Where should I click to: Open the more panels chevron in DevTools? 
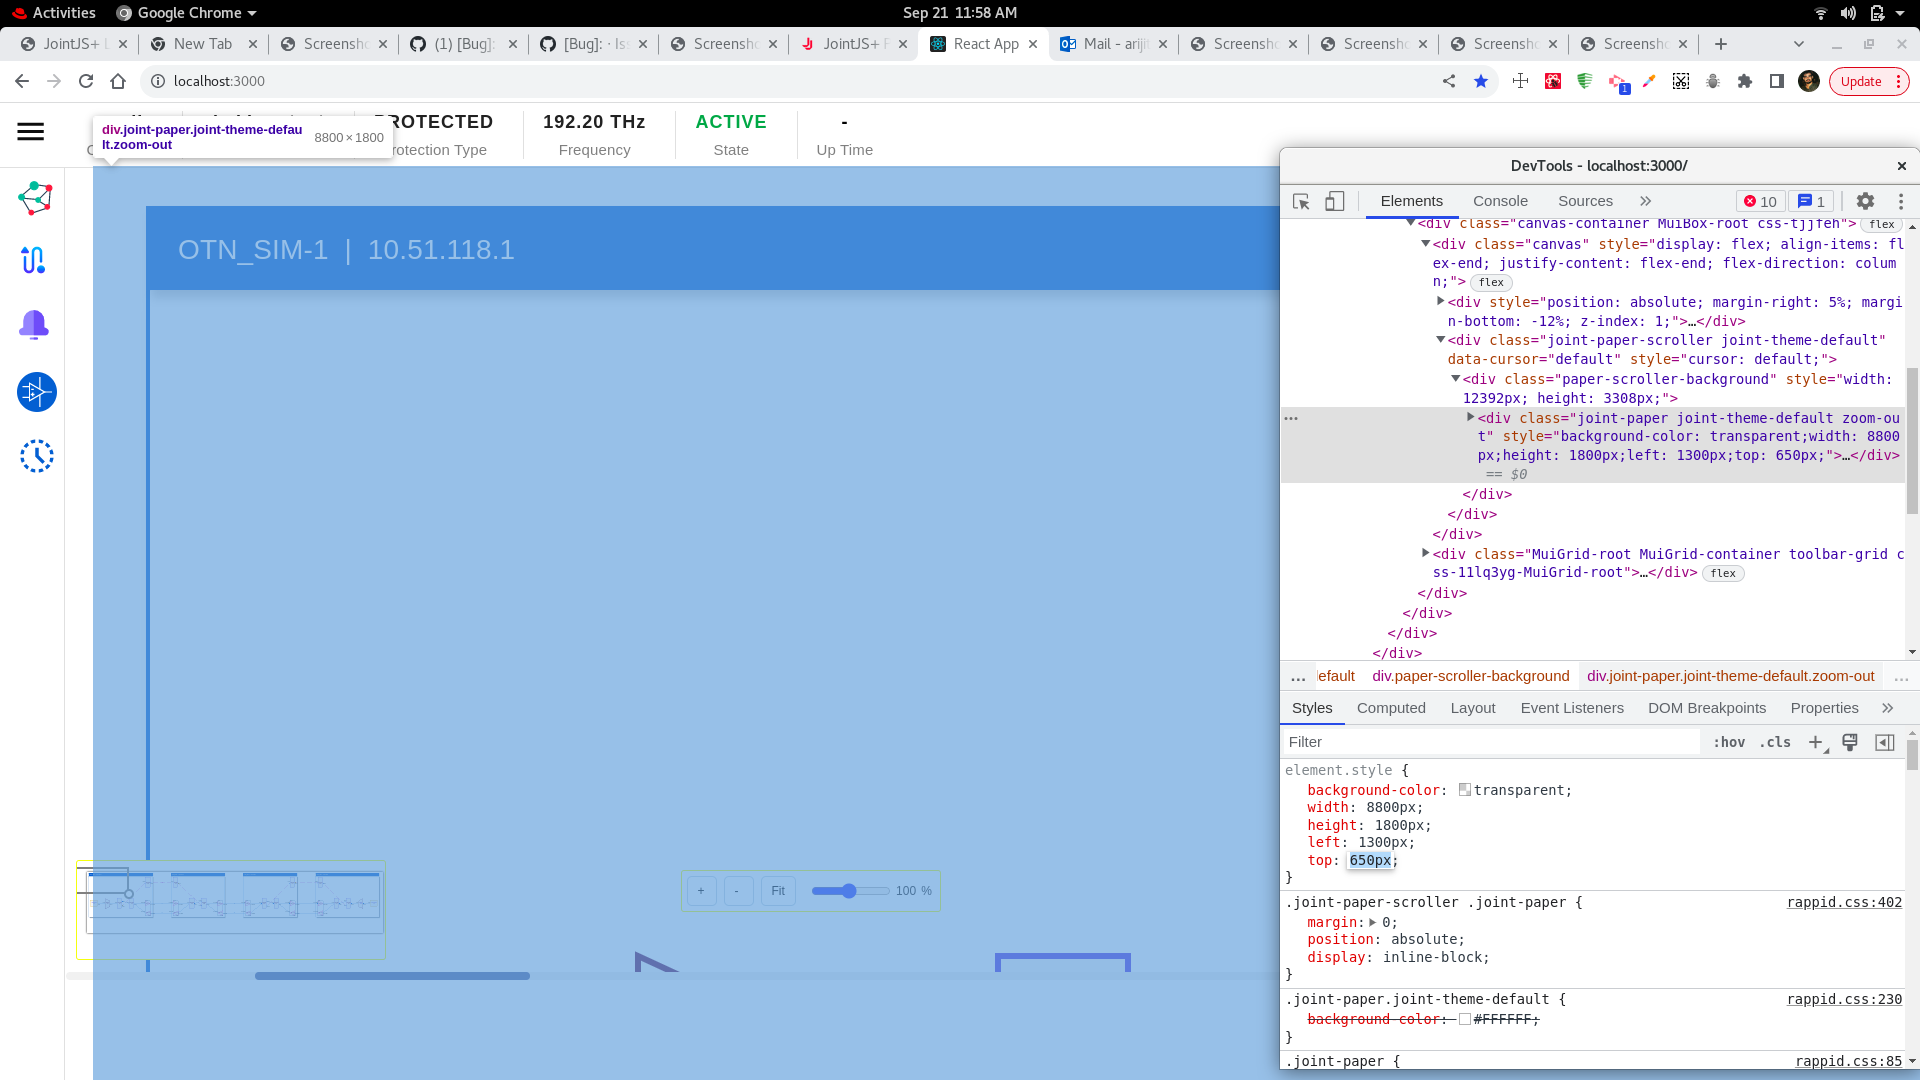click(1645, 201)
